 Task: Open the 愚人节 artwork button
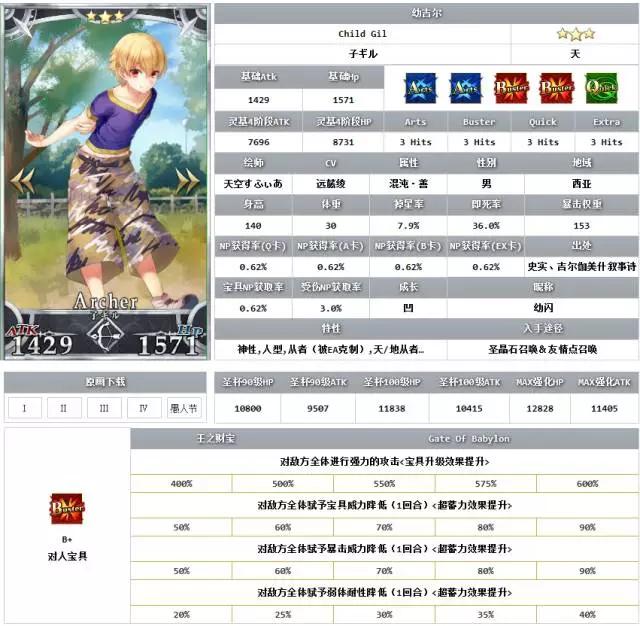(184, 408)
